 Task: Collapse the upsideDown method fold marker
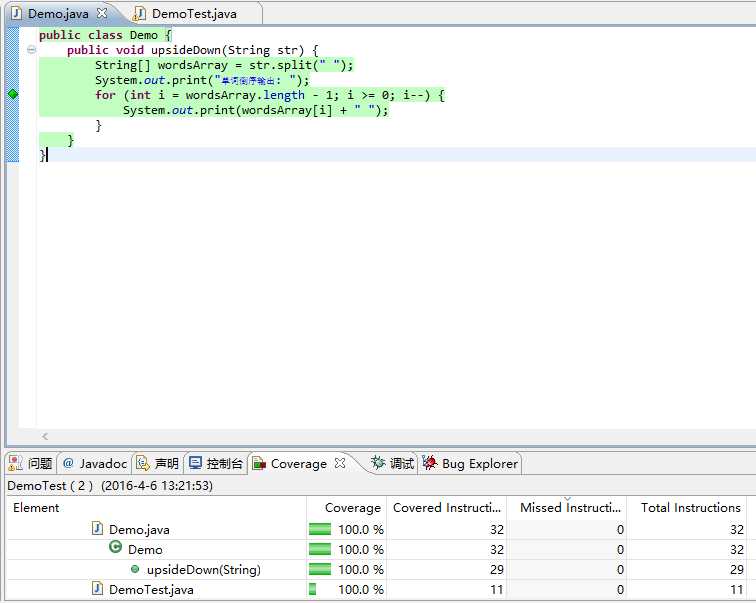click(x=31, y=49)
